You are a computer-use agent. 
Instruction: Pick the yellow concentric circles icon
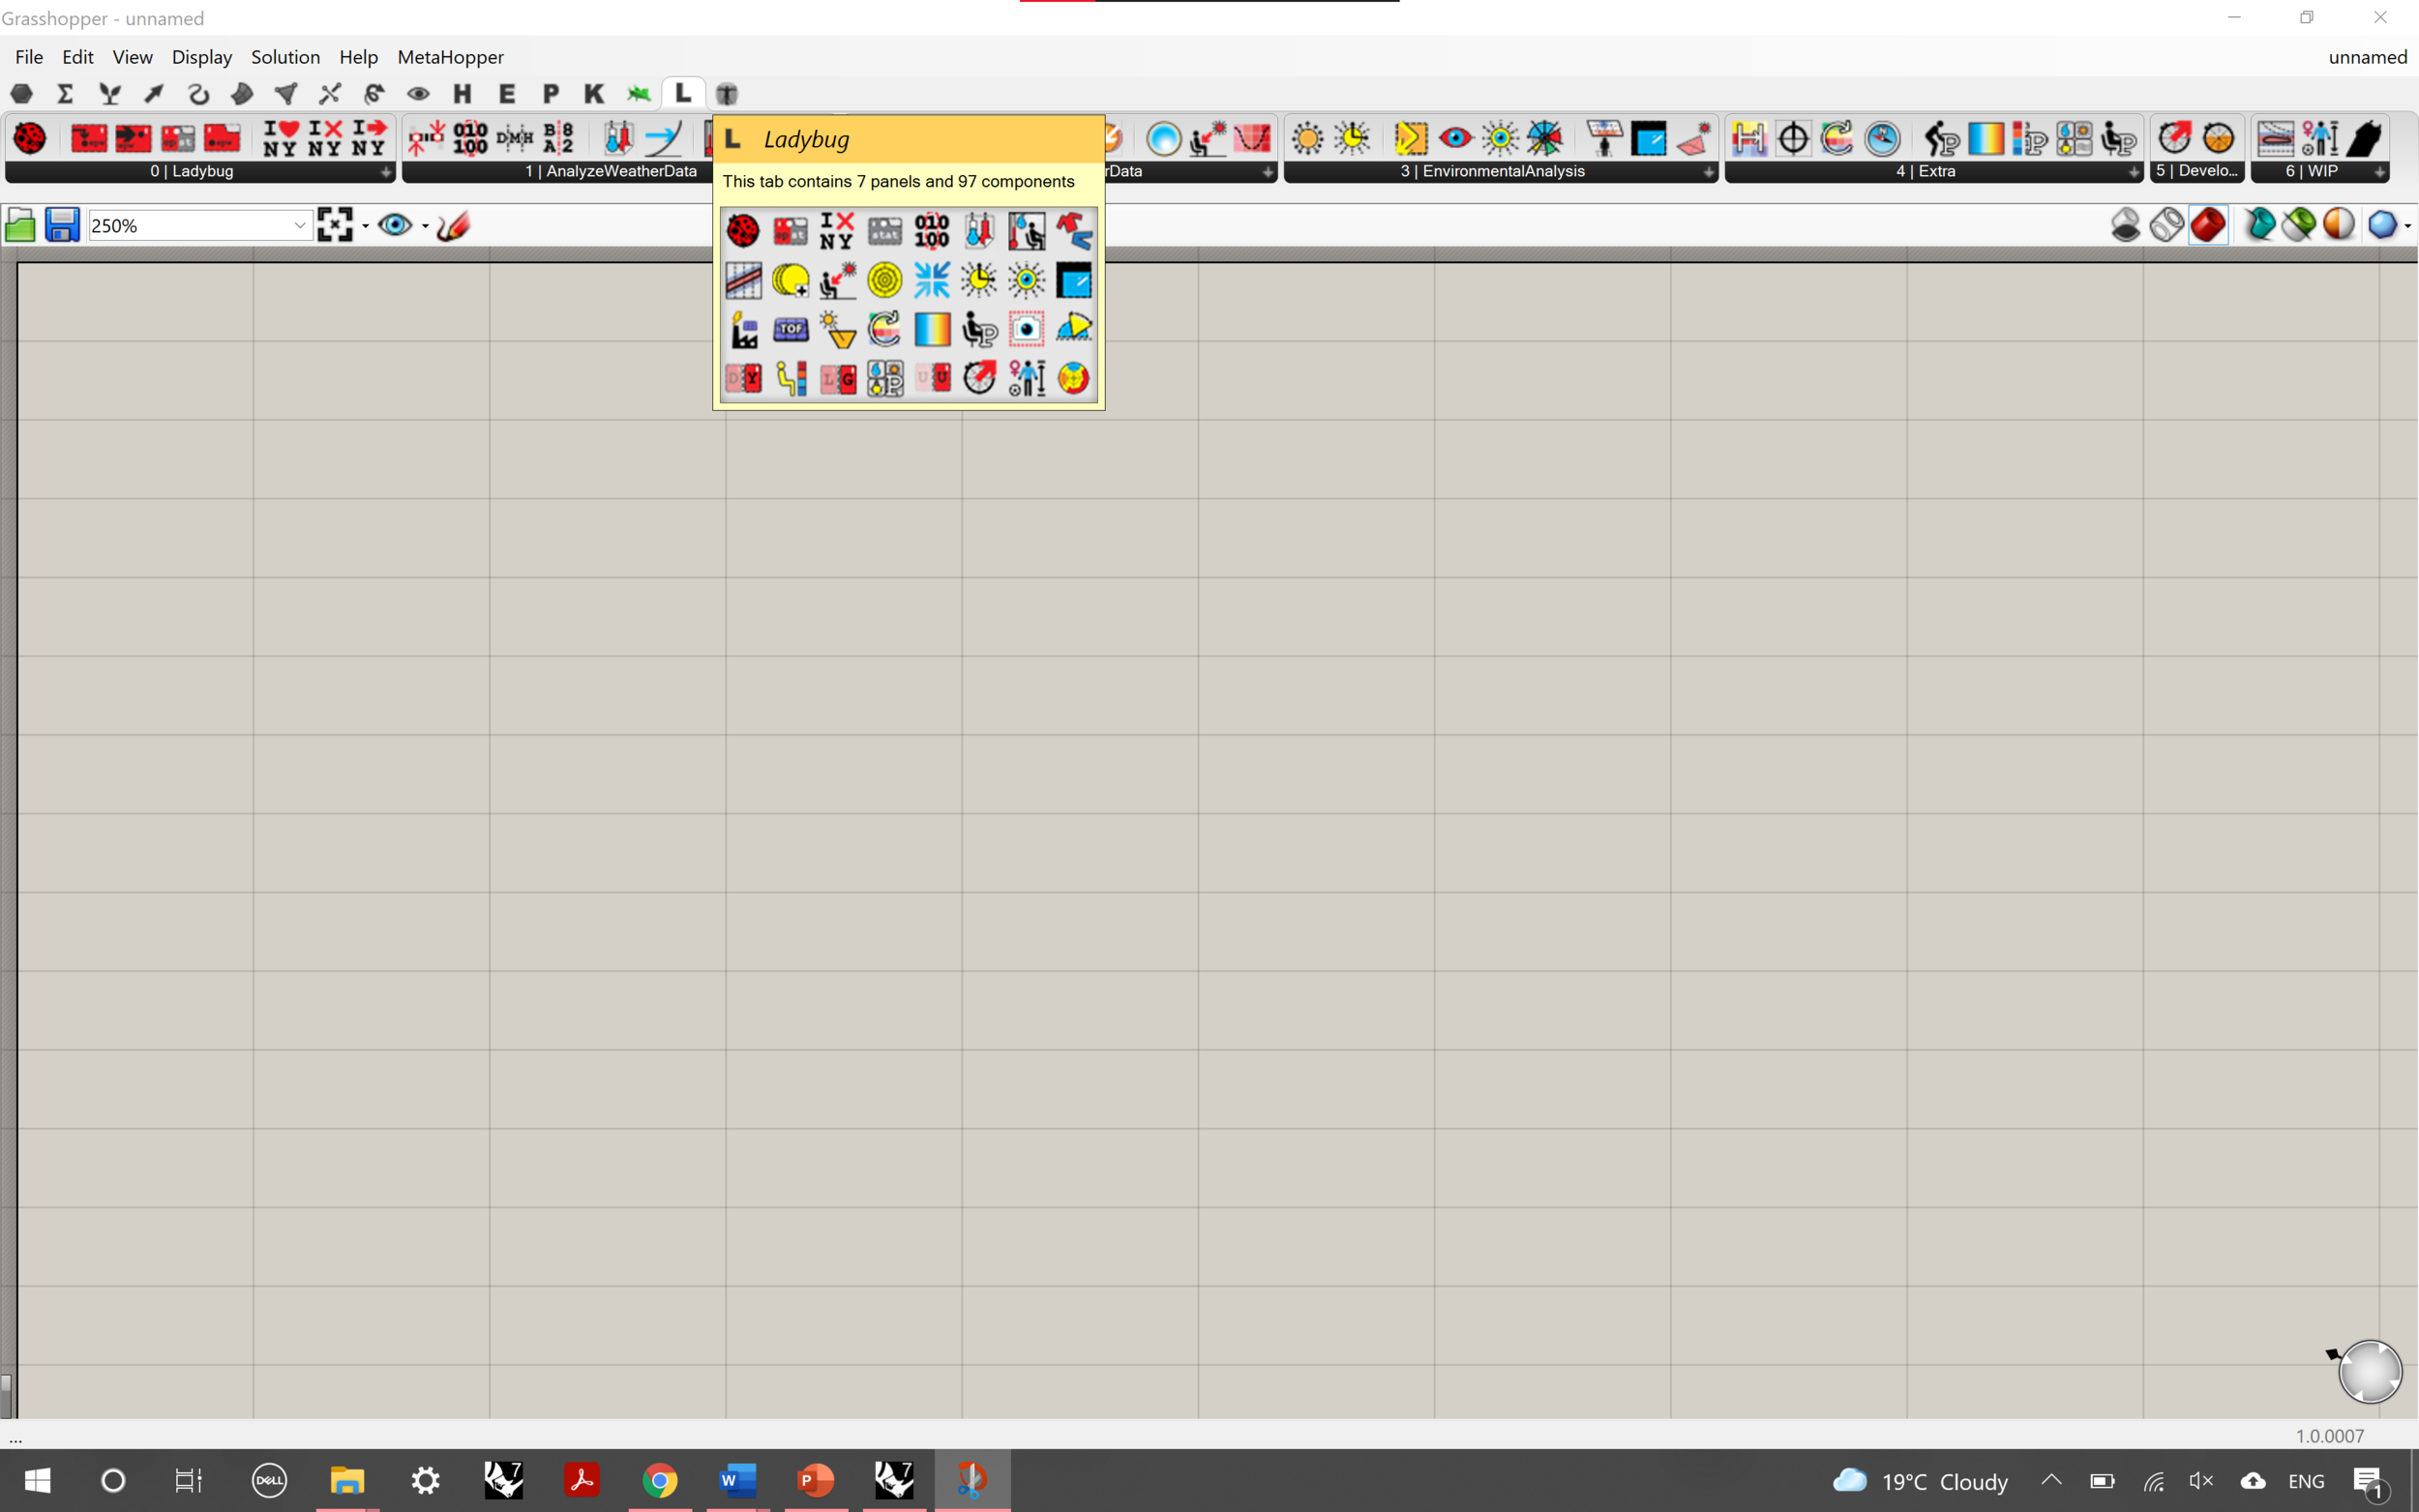[885, 280]
